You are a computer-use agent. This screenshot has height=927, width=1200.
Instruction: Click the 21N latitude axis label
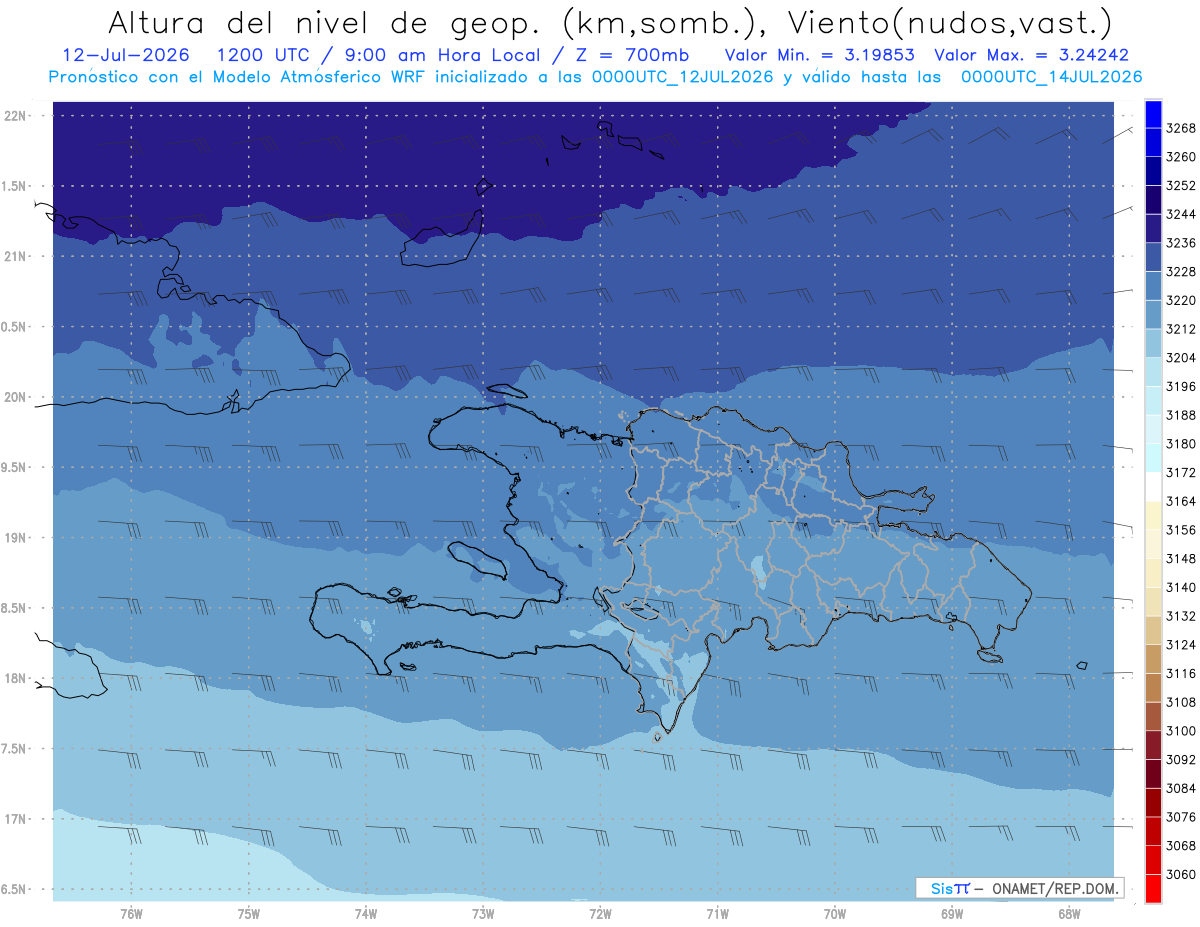[x=17, y=256]
